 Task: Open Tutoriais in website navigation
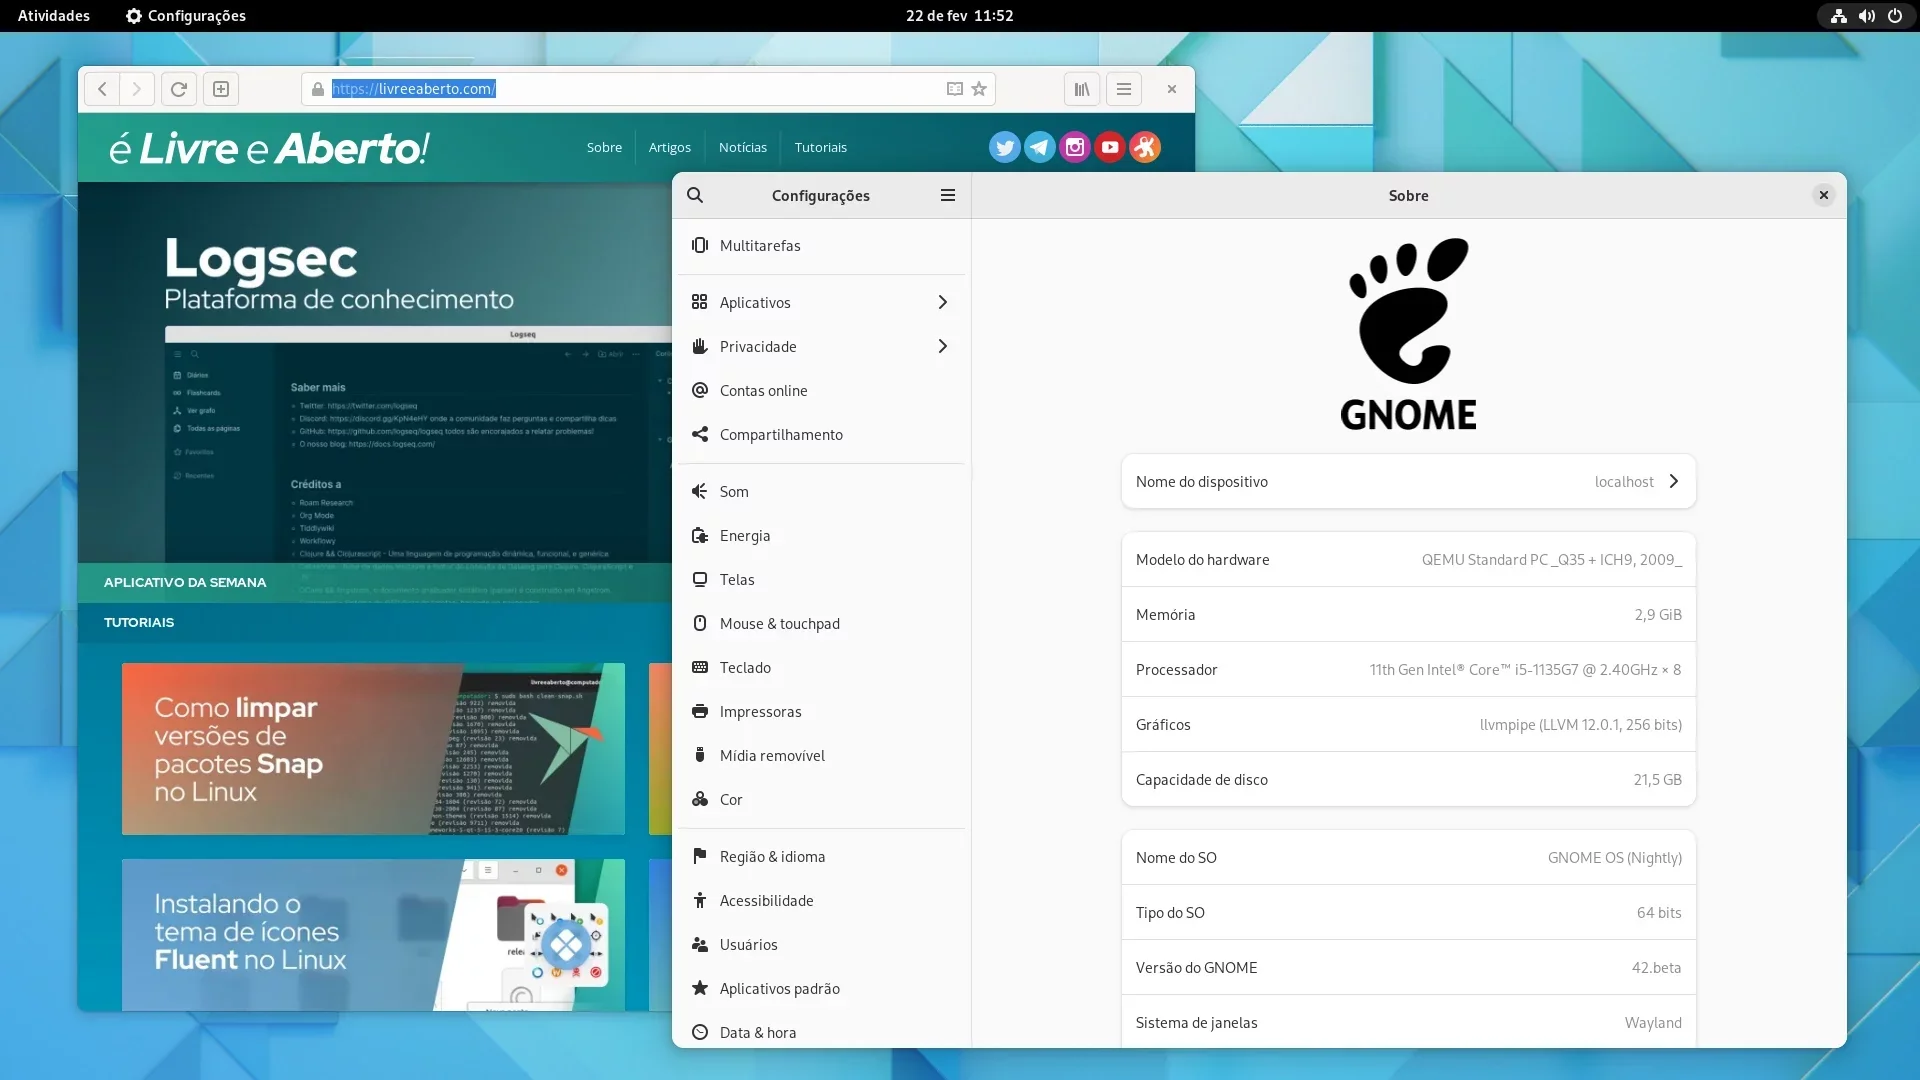(x=821, y=147)
